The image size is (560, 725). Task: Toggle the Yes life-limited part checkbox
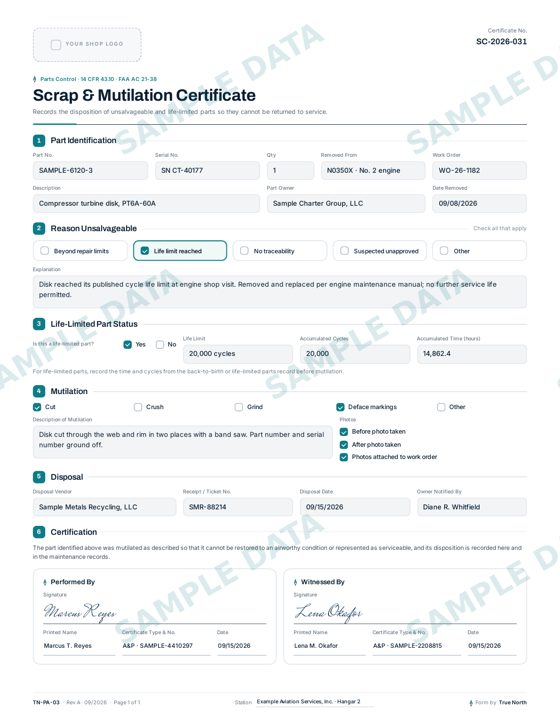tap(128, 344)
